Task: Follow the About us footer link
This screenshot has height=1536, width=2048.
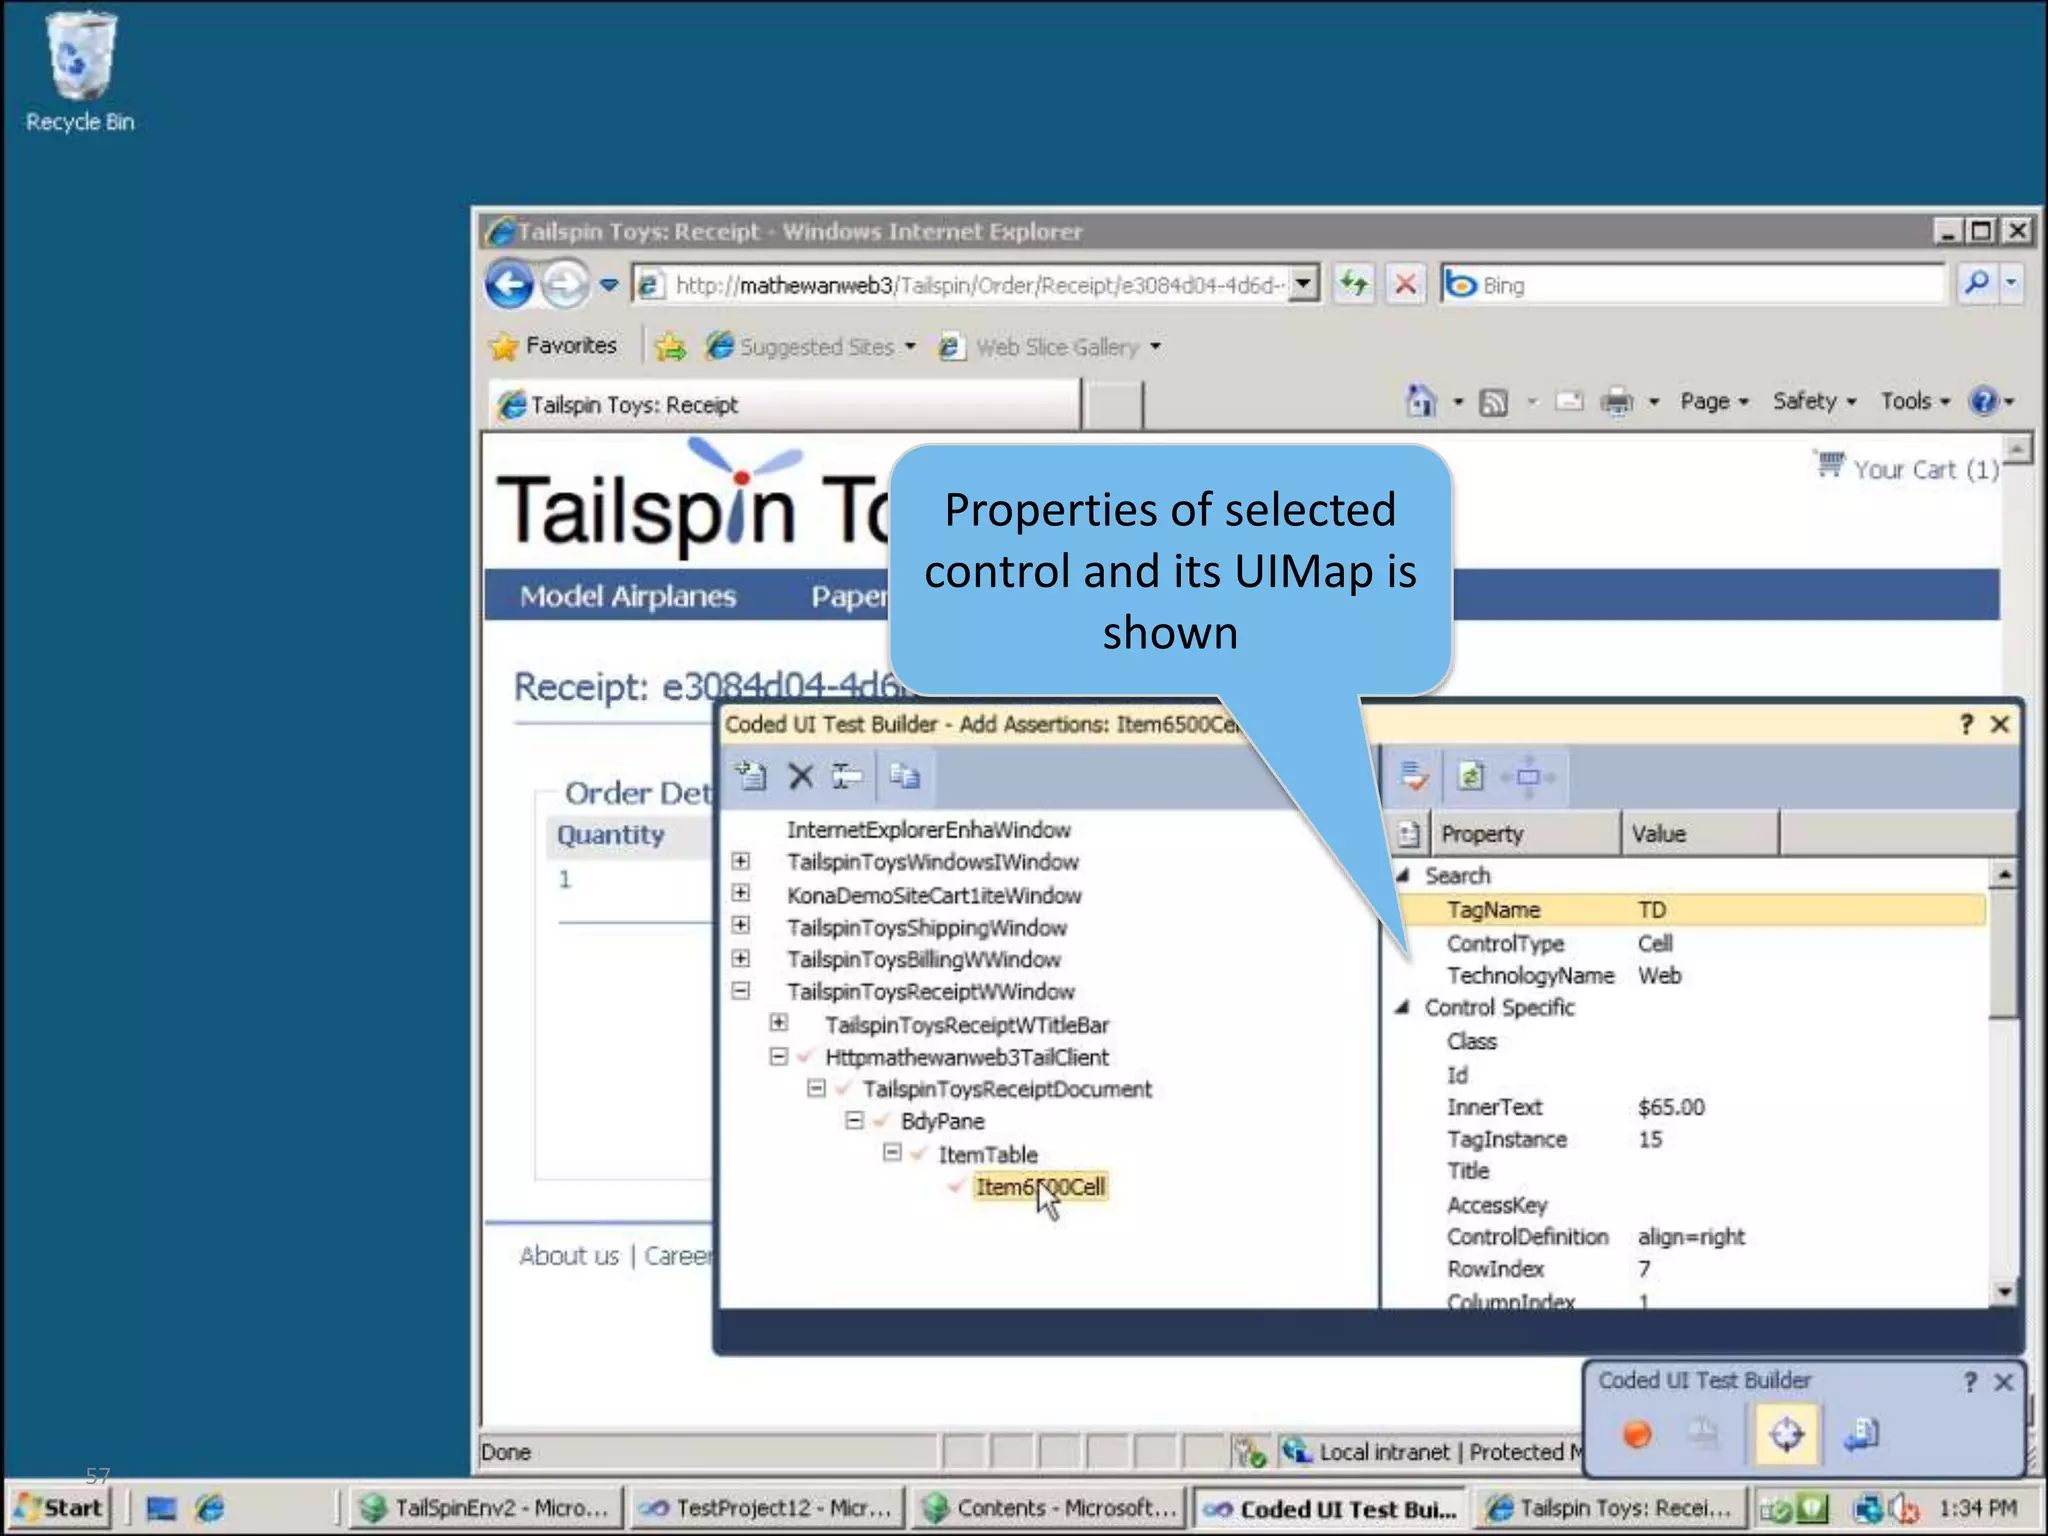Action: (569, 1256)
